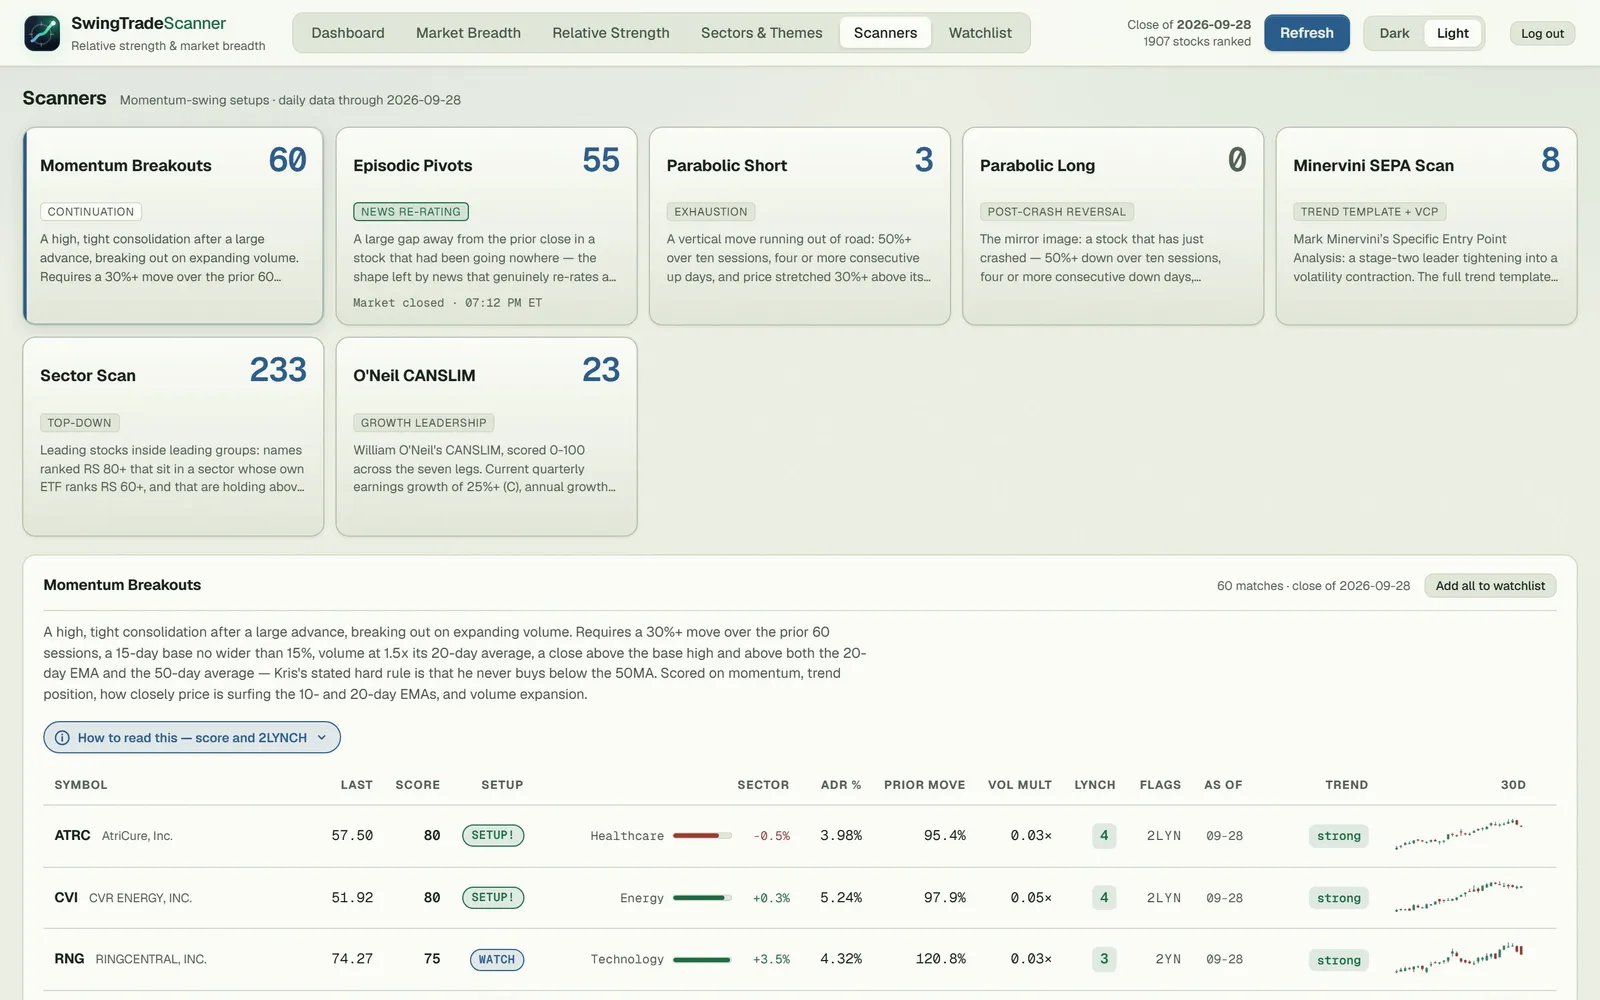
Task: Refresh the scanner data
Action: pyautogui.click(x=1307, y=33)
